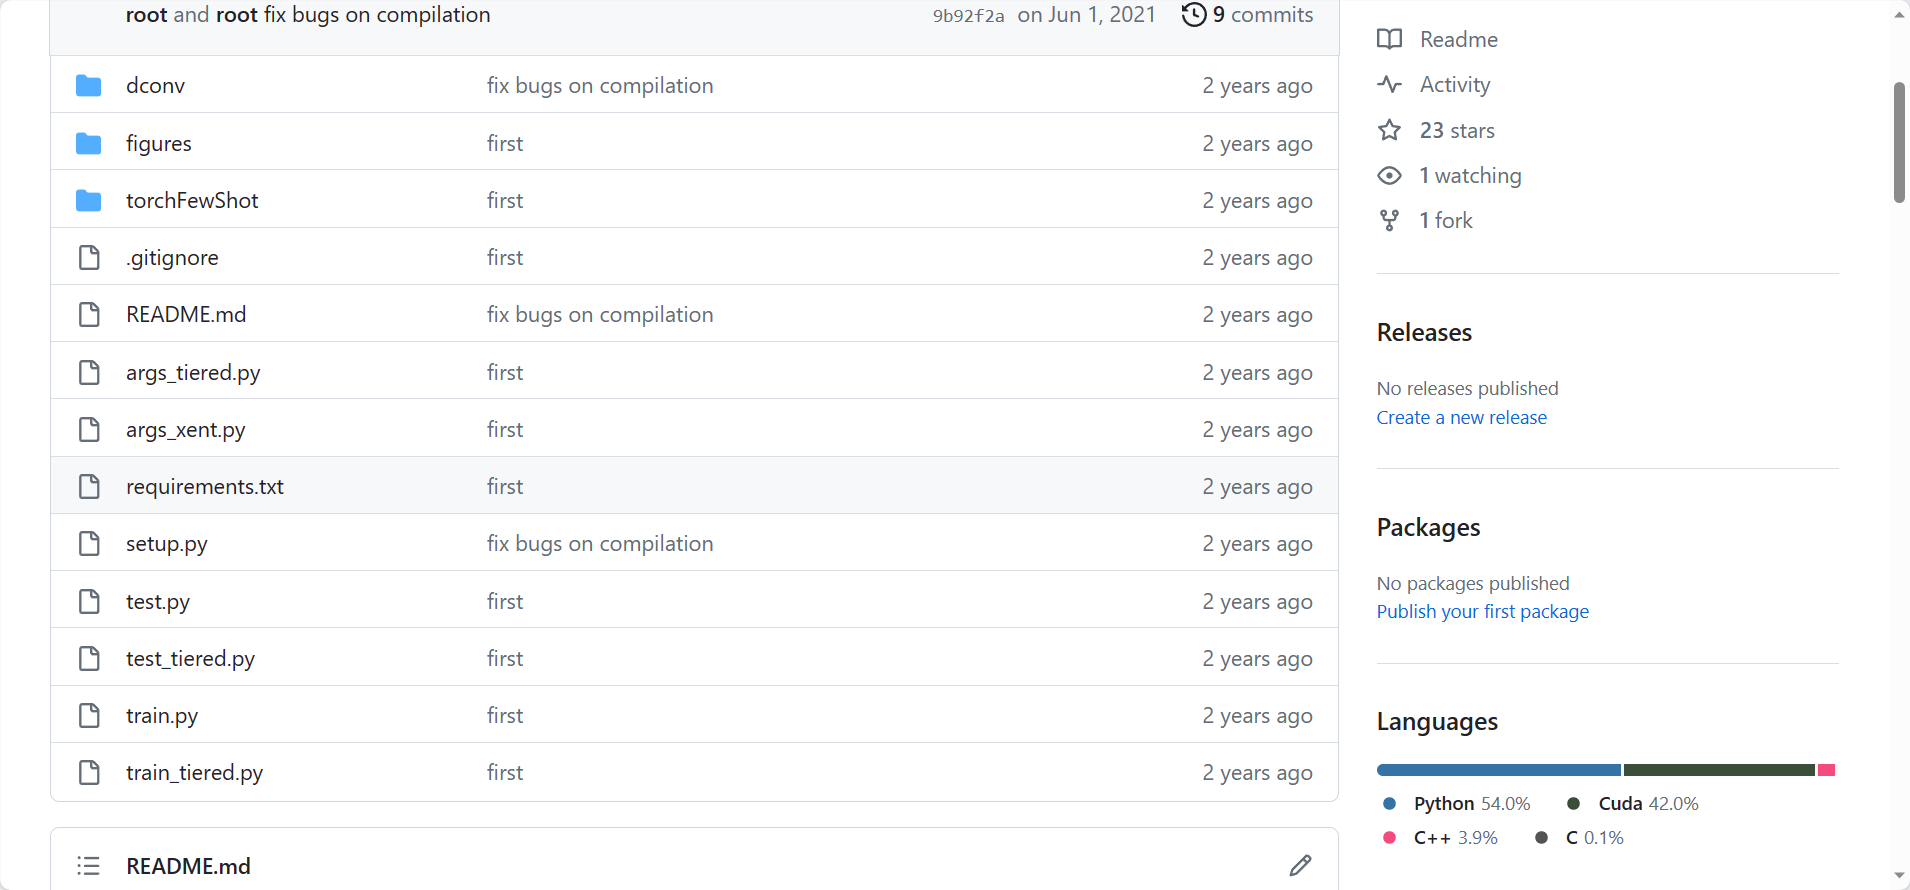Open the dconv folder
The height and width of the screenshot is (890, 1910).
(155, 86)
